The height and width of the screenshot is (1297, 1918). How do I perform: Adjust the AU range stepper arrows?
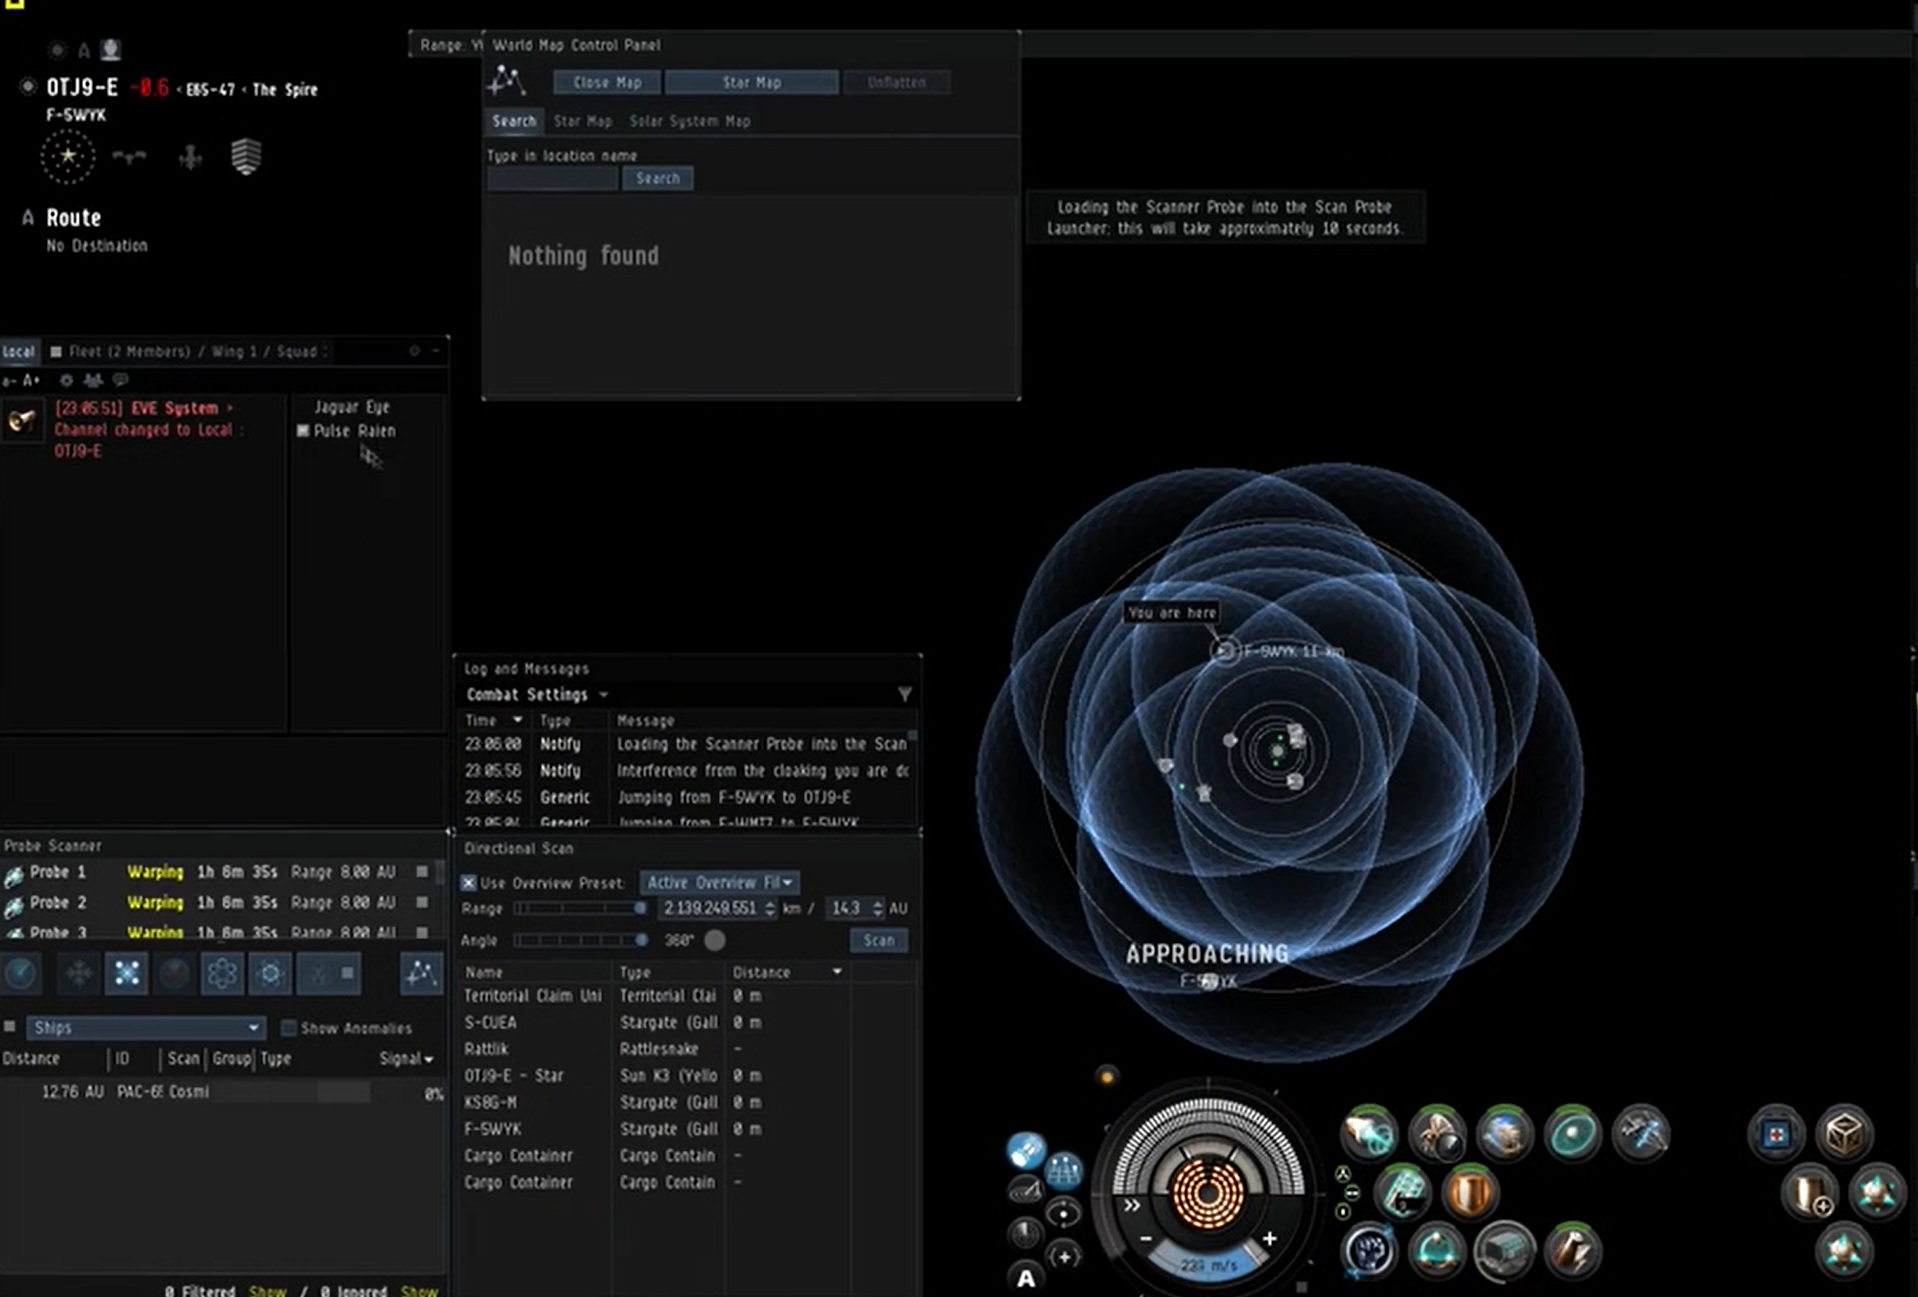877,908
